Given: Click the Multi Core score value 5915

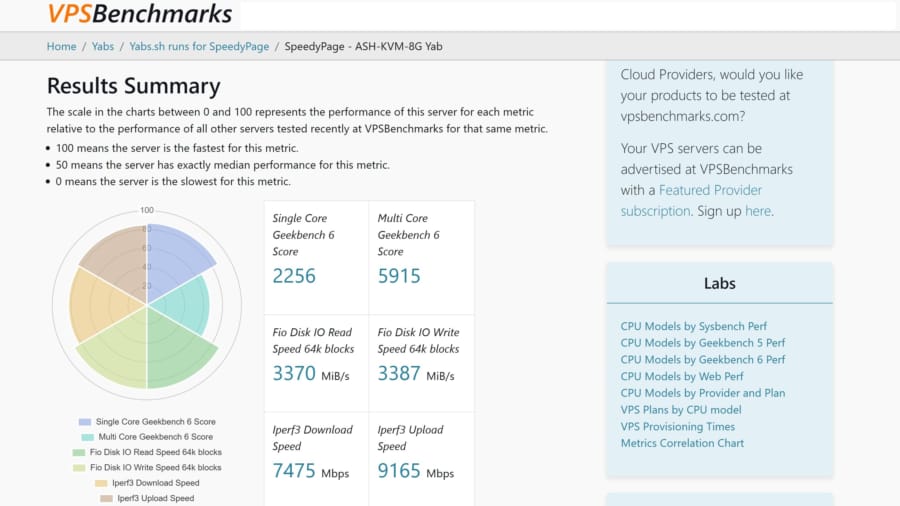Looking at the screenshot, I should click(x=399, y=276).
